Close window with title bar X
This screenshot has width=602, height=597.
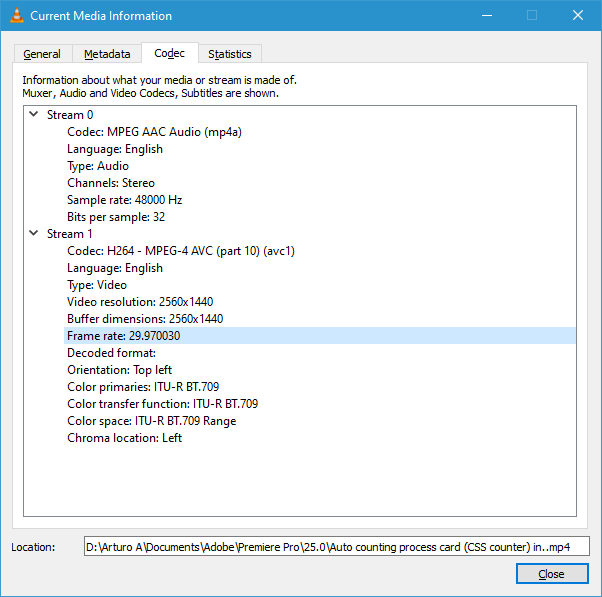(x=578, y=15)
